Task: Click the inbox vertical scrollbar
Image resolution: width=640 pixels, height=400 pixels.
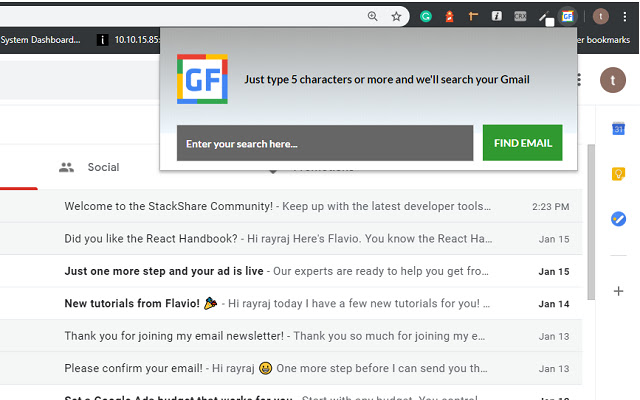Action: point(591,222)
